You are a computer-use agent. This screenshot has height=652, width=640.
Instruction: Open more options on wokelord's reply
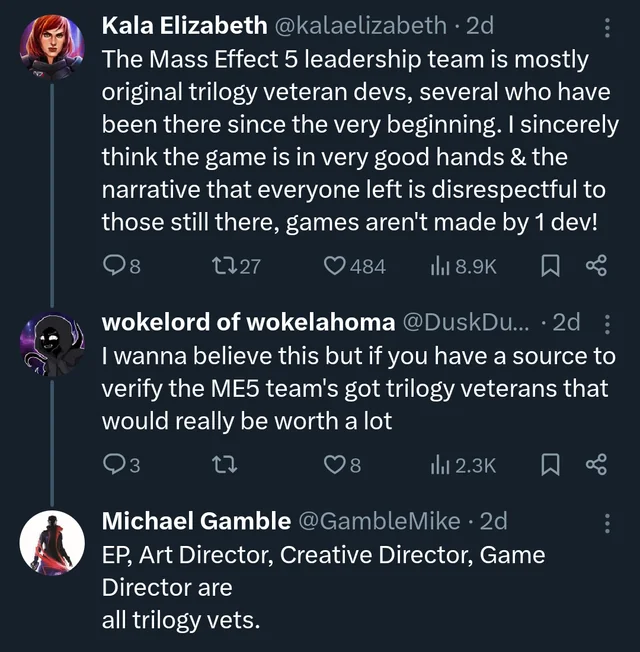point(606,322)
